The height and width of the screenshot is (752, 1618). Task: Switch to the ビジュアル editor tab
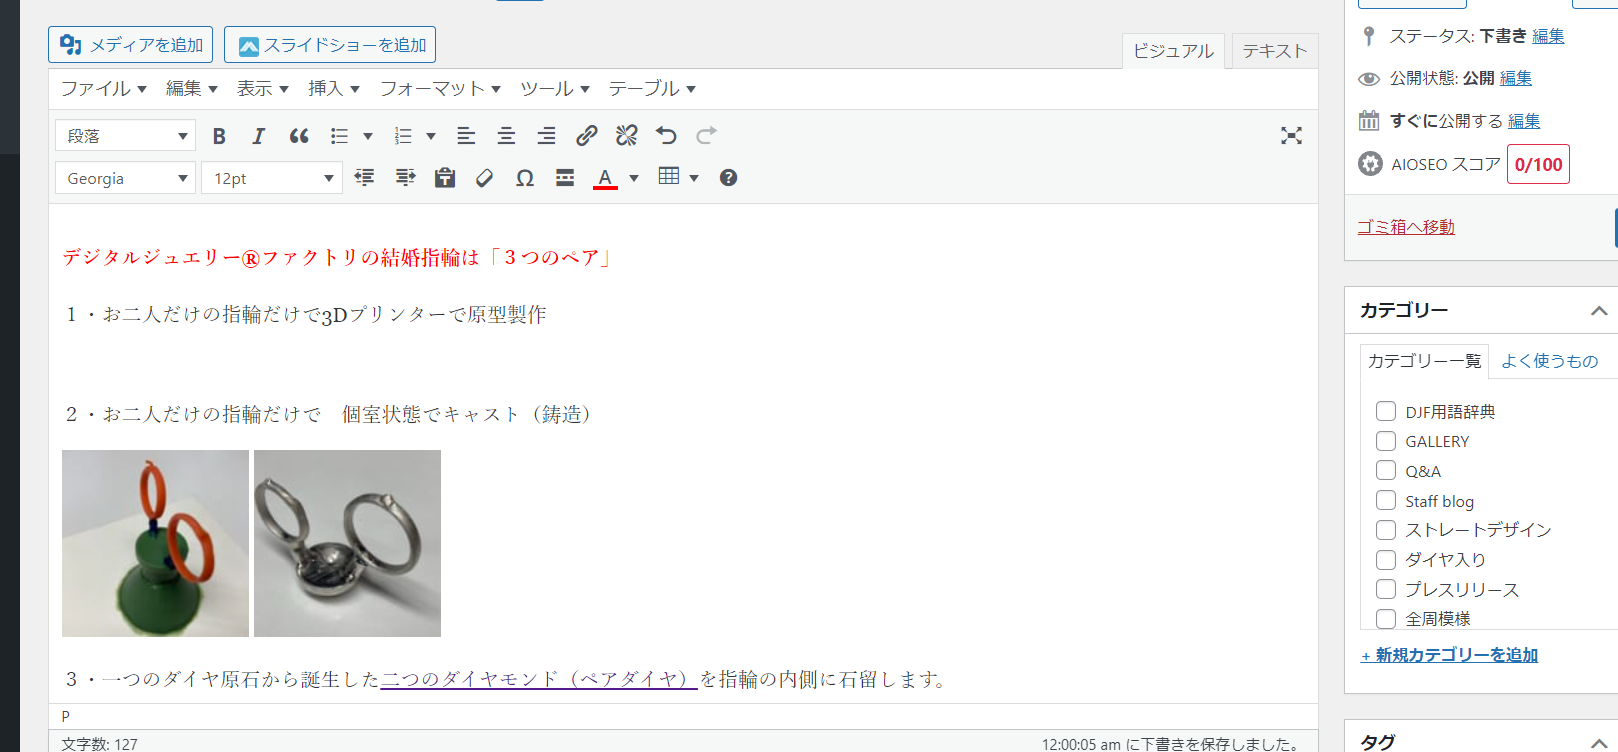tap(1173, 51)
